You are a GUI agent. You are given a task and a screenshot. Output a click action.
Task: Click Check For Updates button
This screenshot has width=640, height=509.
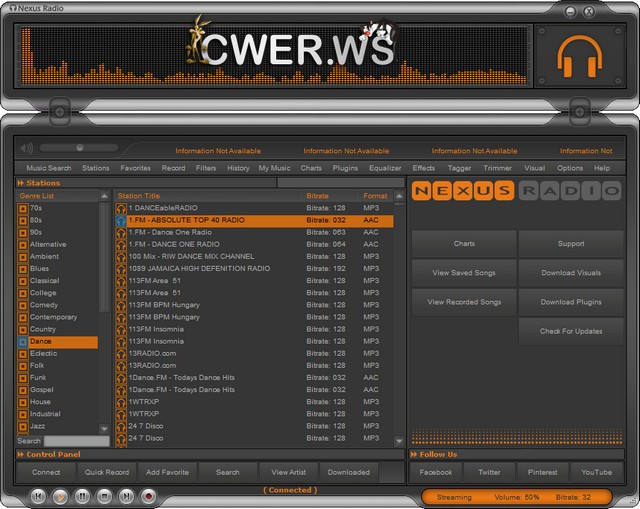[x=571, y=331]
